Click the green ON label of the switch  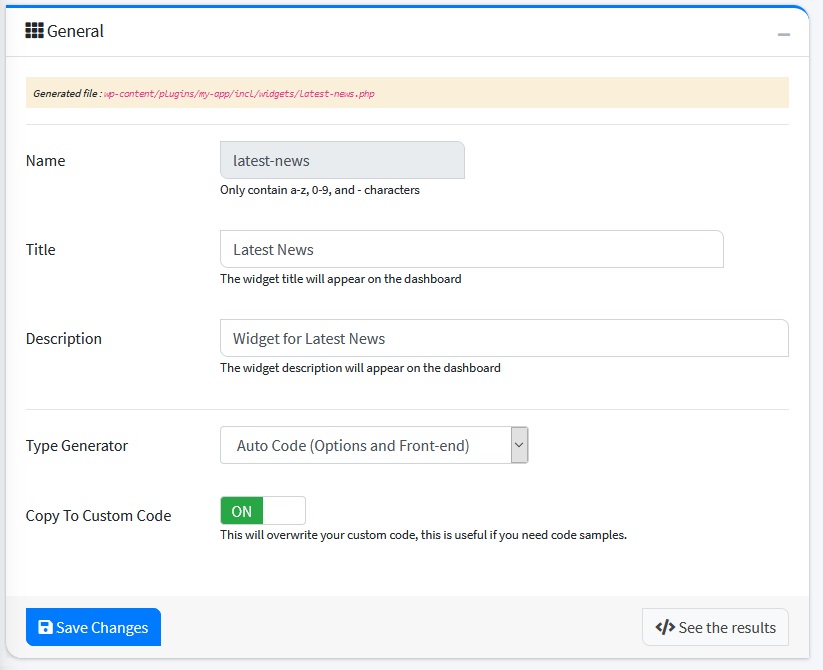coord(242,511)
